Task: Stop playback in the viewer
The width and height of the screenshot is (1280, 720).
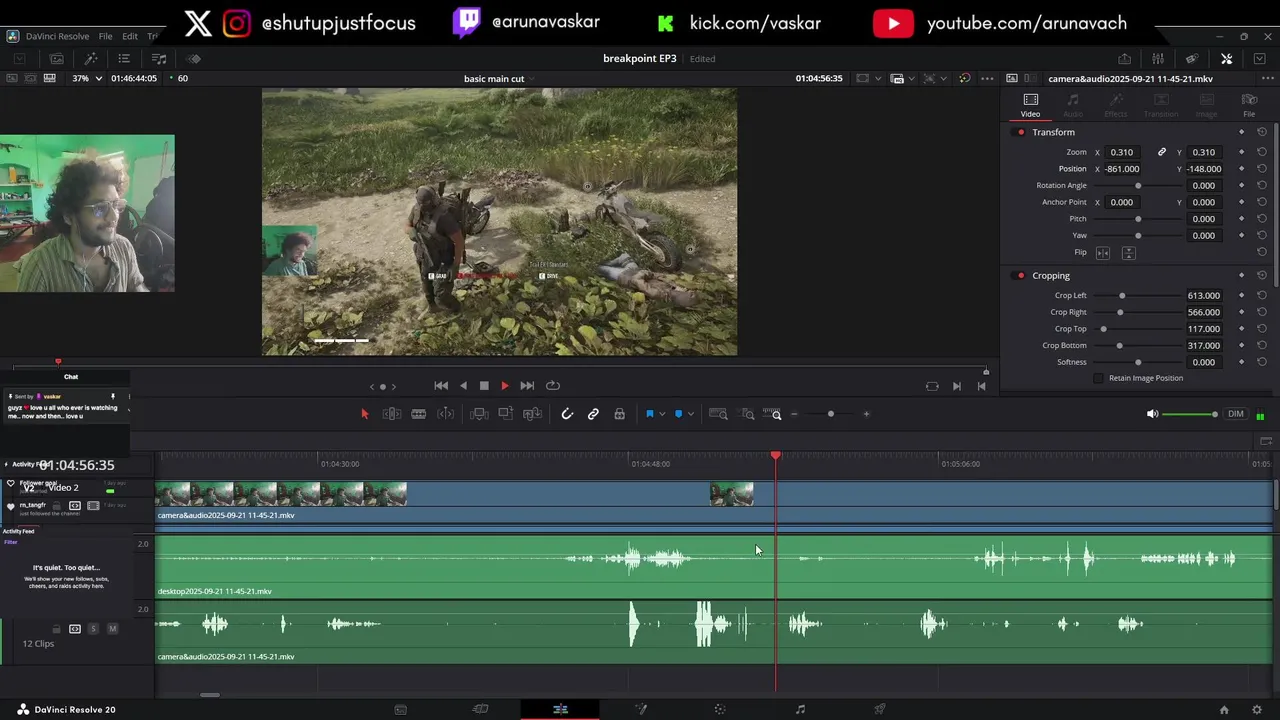Action: coord(484,386)
